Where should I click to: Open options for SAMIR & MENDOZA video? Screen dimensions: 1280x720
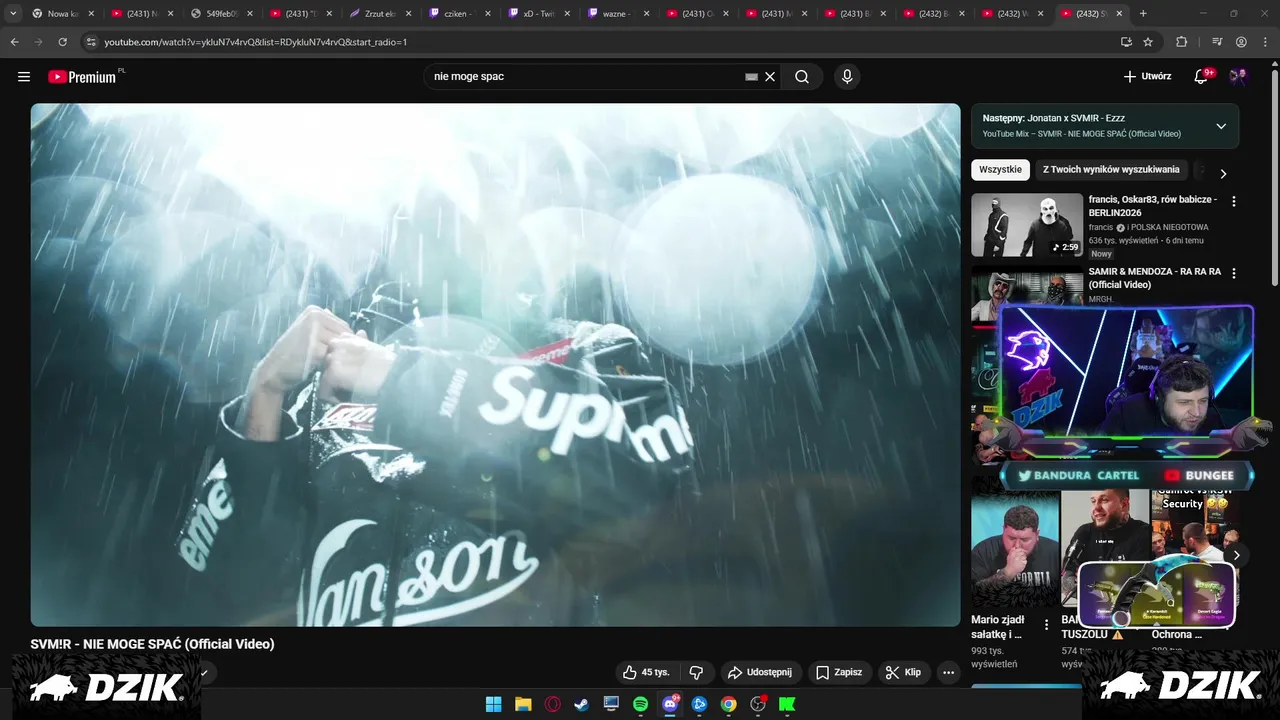pyautogui.click(x=1234, y=273)
